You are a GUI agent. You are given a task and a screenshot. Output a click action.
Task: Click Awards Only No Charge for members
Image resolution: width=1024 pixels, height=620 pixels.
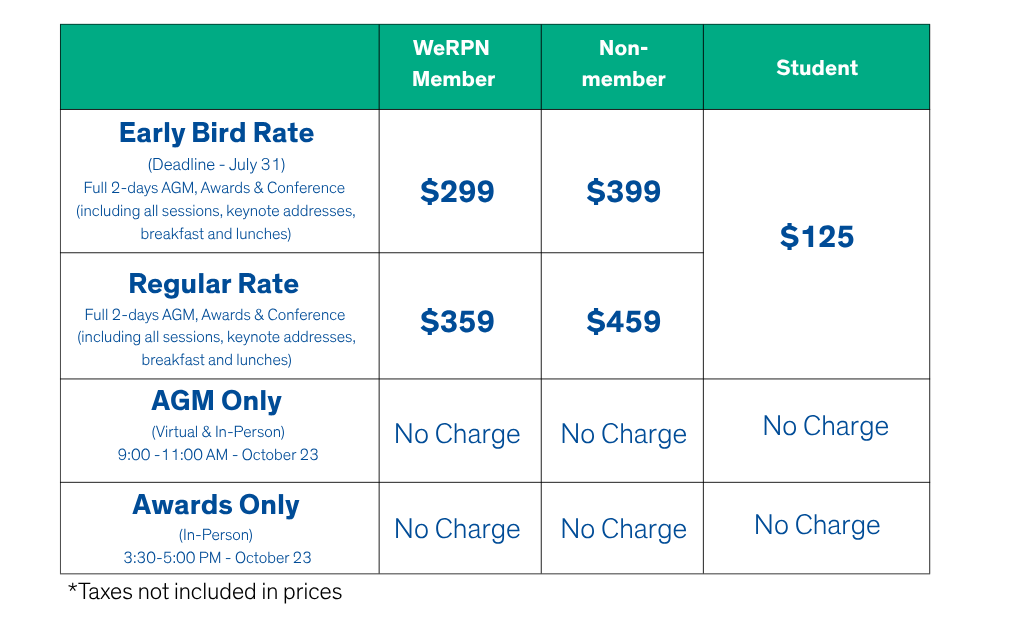coord(457,529)
